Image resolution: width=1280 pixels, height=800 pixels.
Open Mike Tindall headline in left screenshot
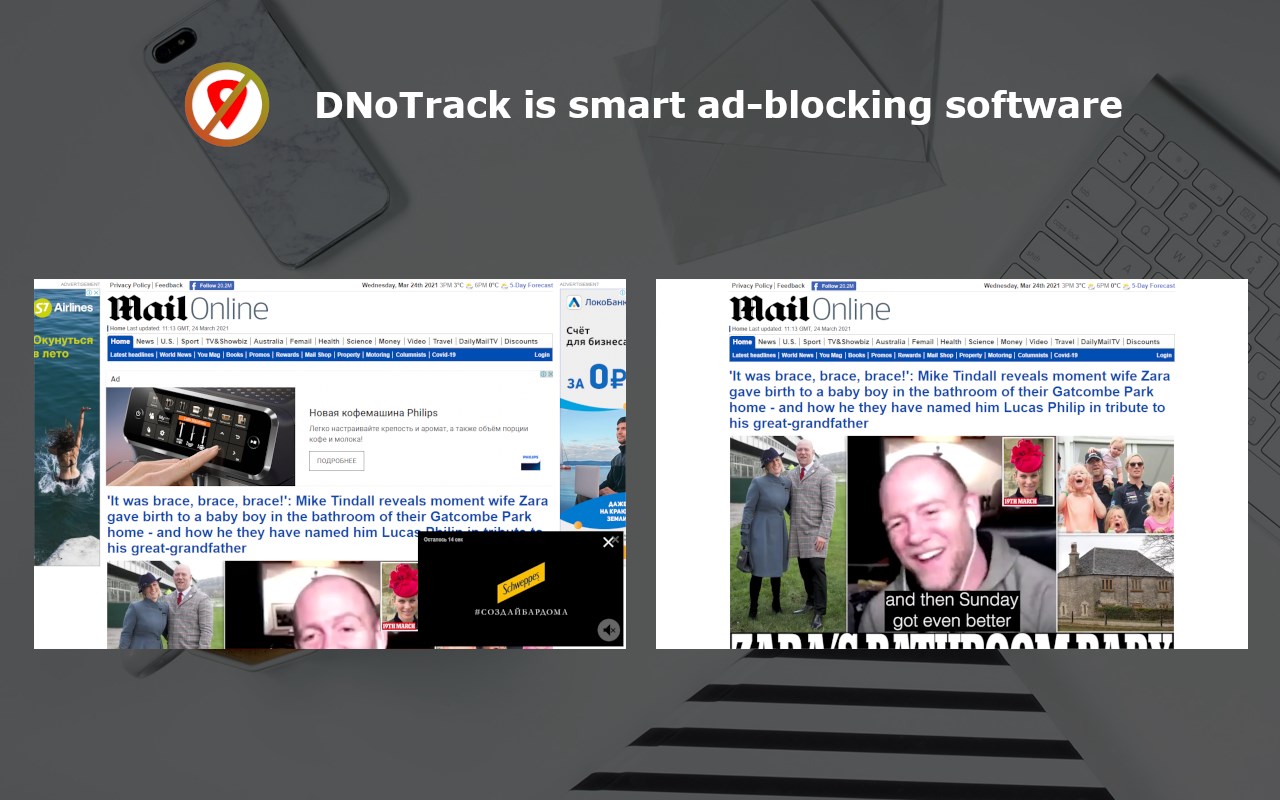pyautogui.click(x=327, y=525)
